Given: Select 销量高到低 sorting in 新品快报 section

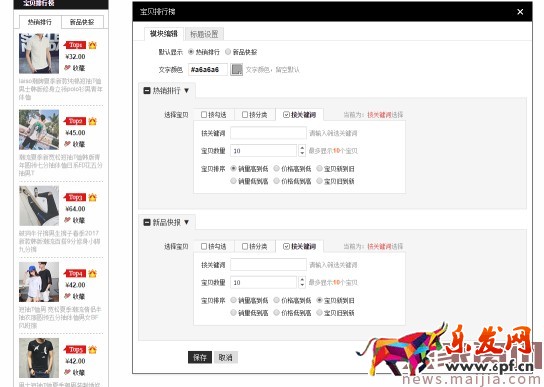Looking at the screenshot, I should [233, 300].
